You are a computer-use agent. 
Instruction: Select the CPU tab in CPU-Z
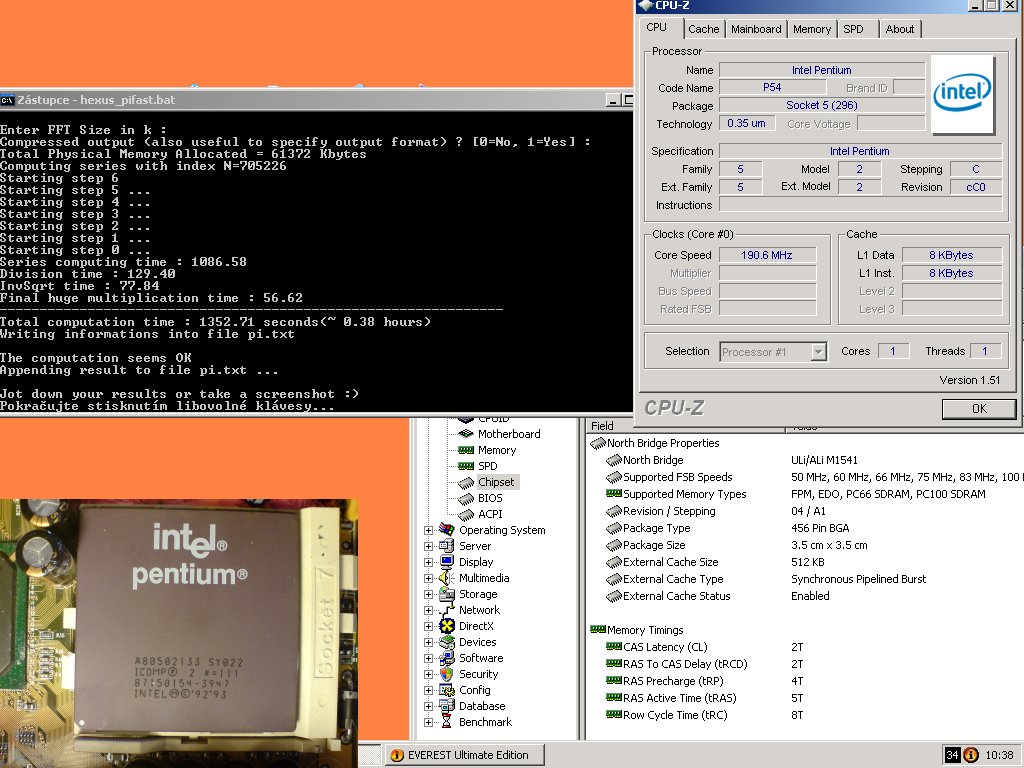tap(656, 27)
